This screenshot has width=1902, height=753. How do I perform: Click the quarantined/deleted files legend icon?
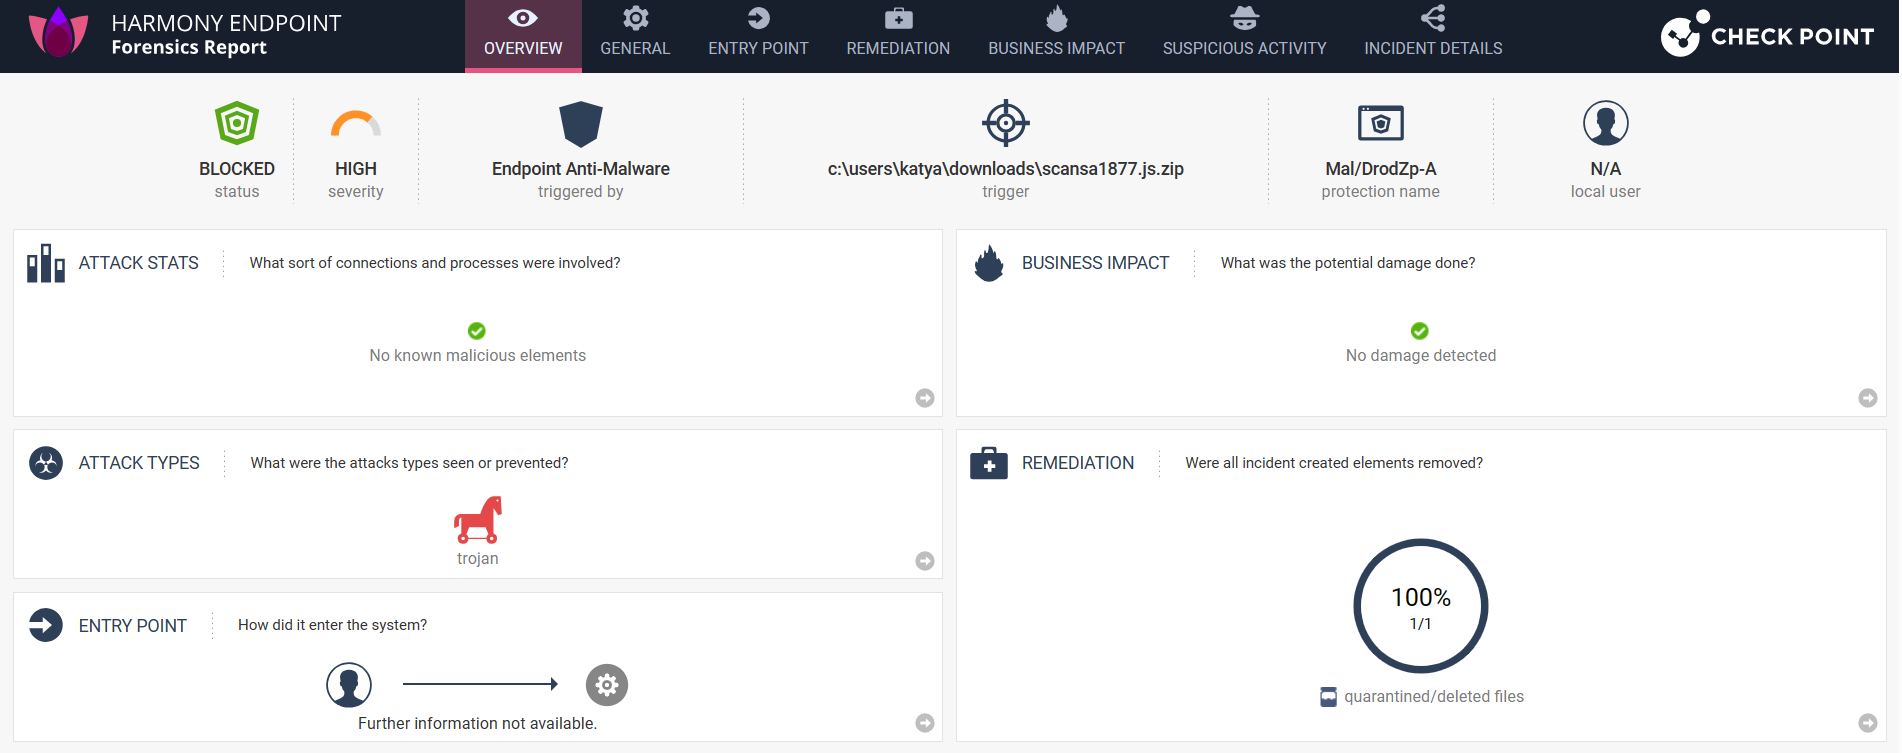click(1328, 697)
